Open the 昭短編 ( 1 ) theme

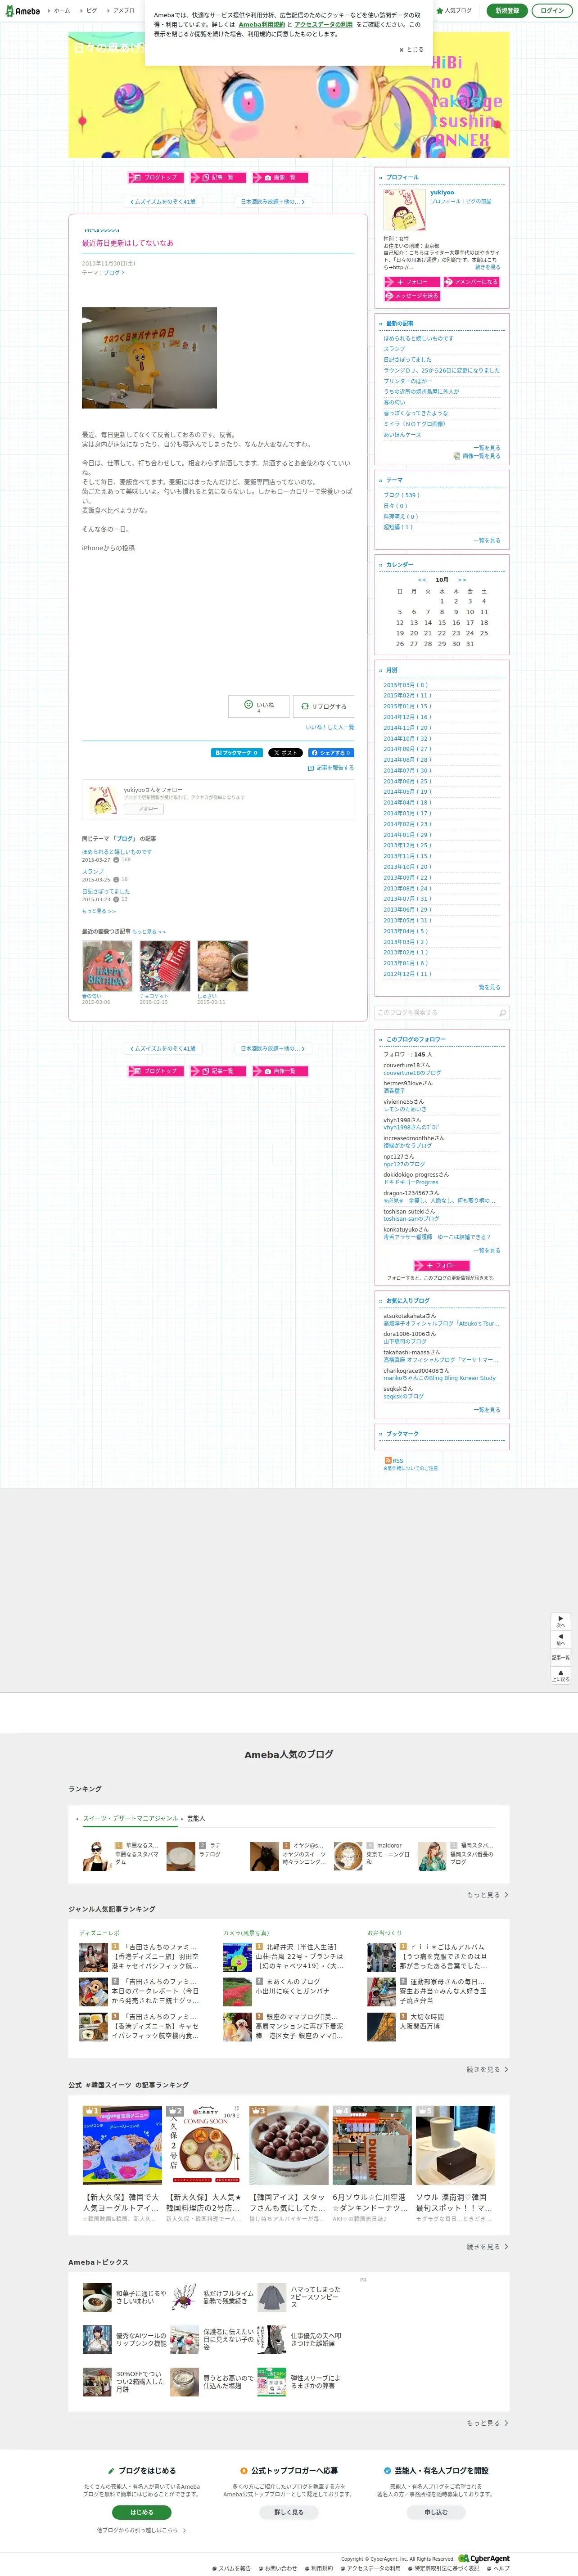click(x=398, y=527)
